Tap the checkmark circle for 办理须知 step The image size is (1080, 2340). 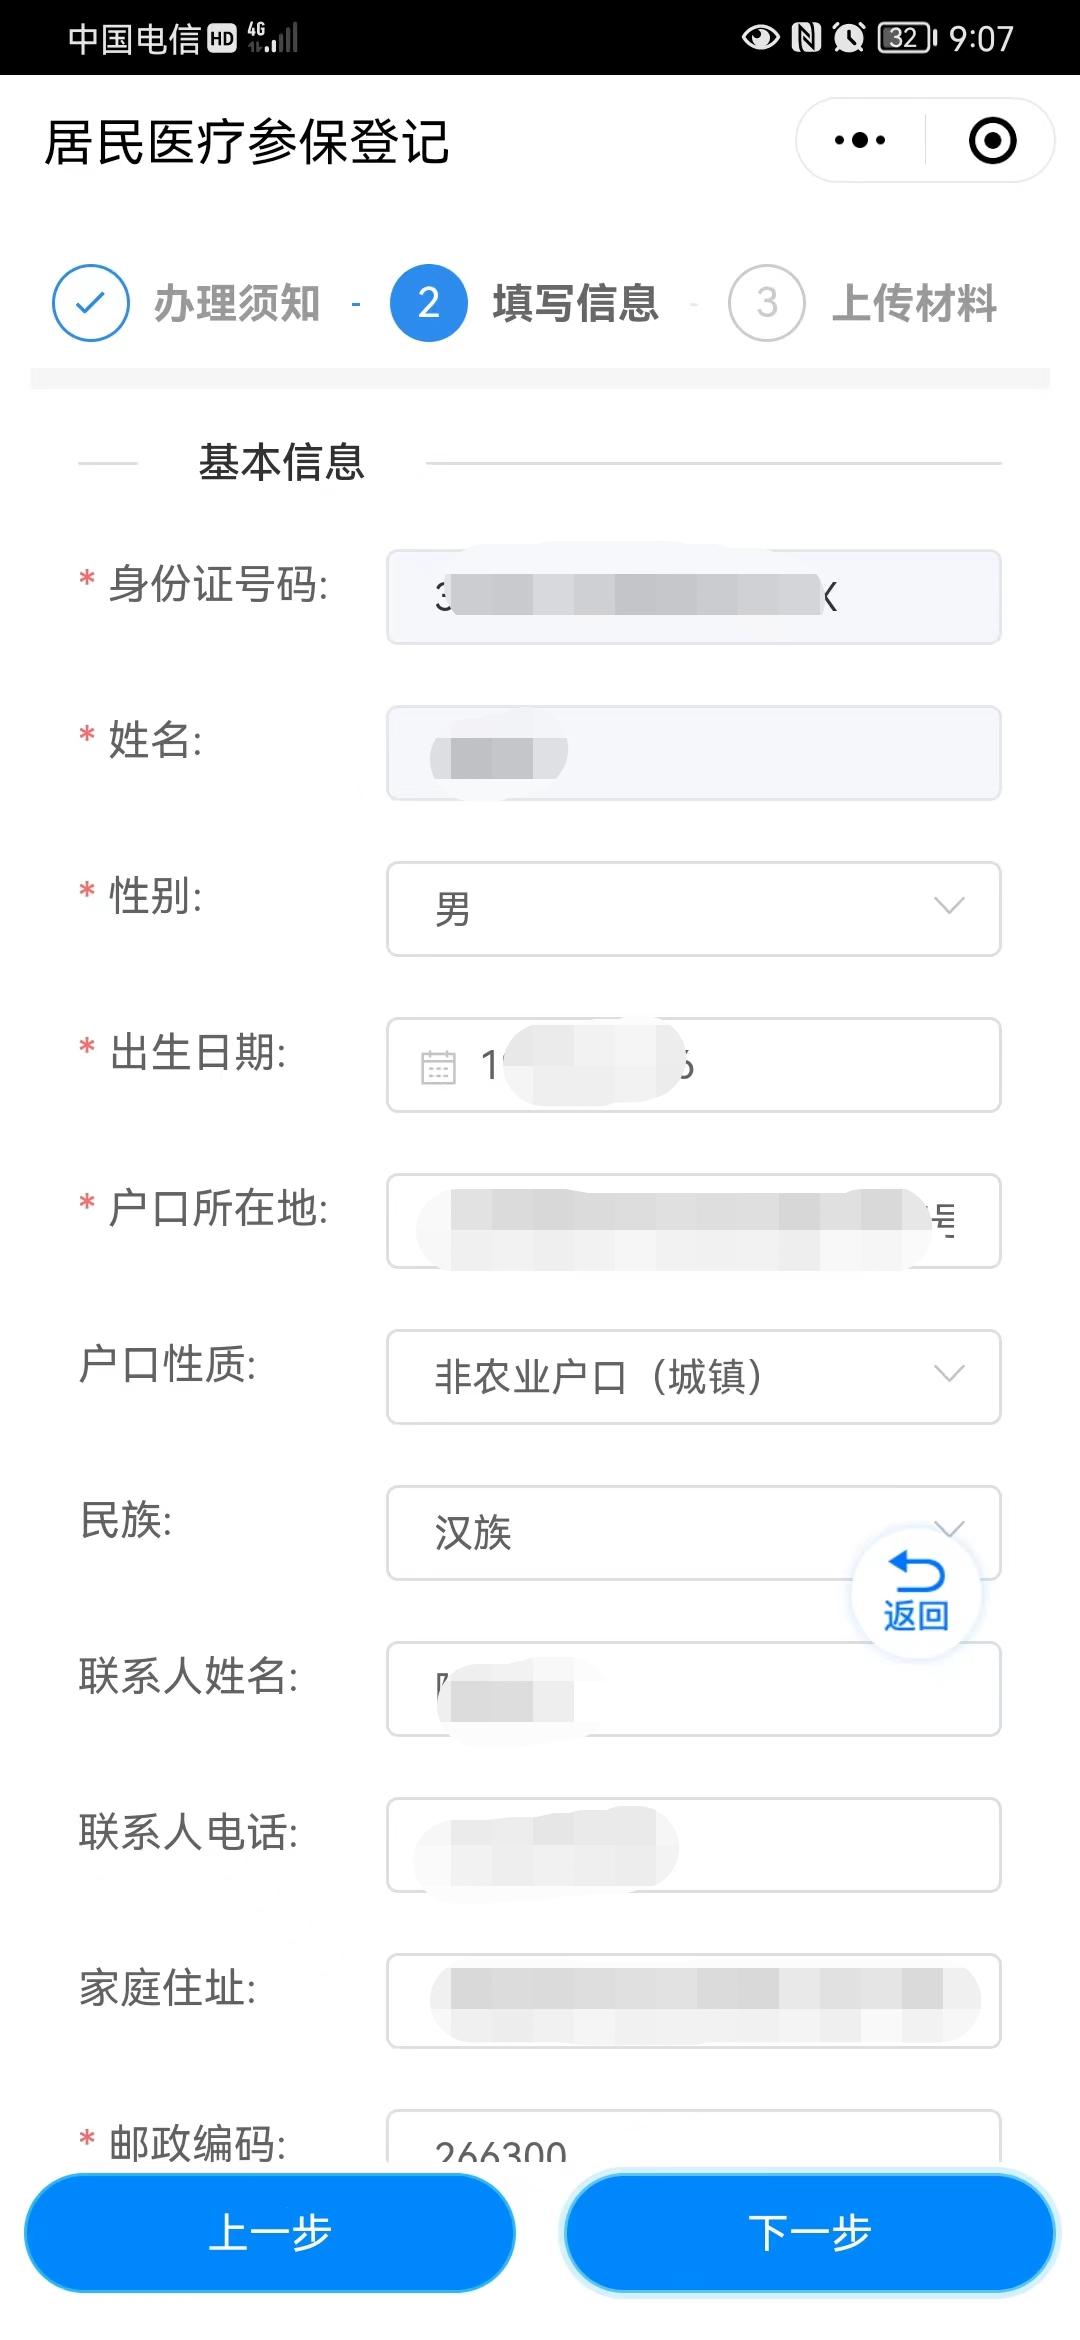[90, 303]
